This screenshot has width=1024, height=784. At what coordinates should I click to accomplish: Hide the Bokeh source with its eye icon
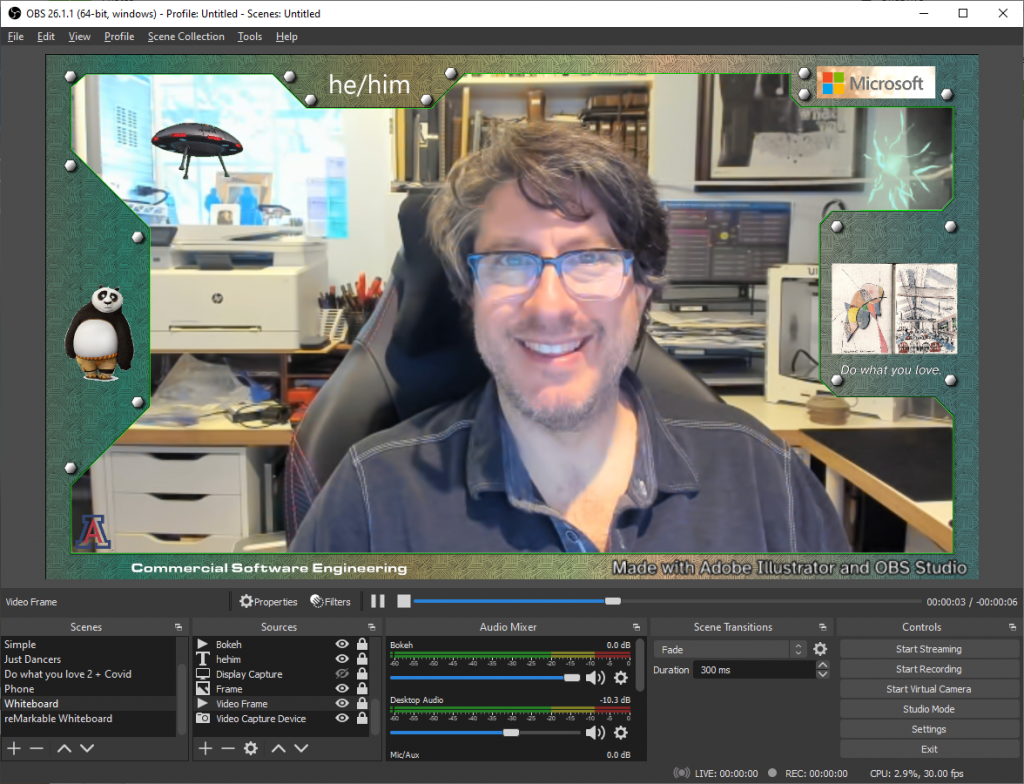tap(342, 644)
